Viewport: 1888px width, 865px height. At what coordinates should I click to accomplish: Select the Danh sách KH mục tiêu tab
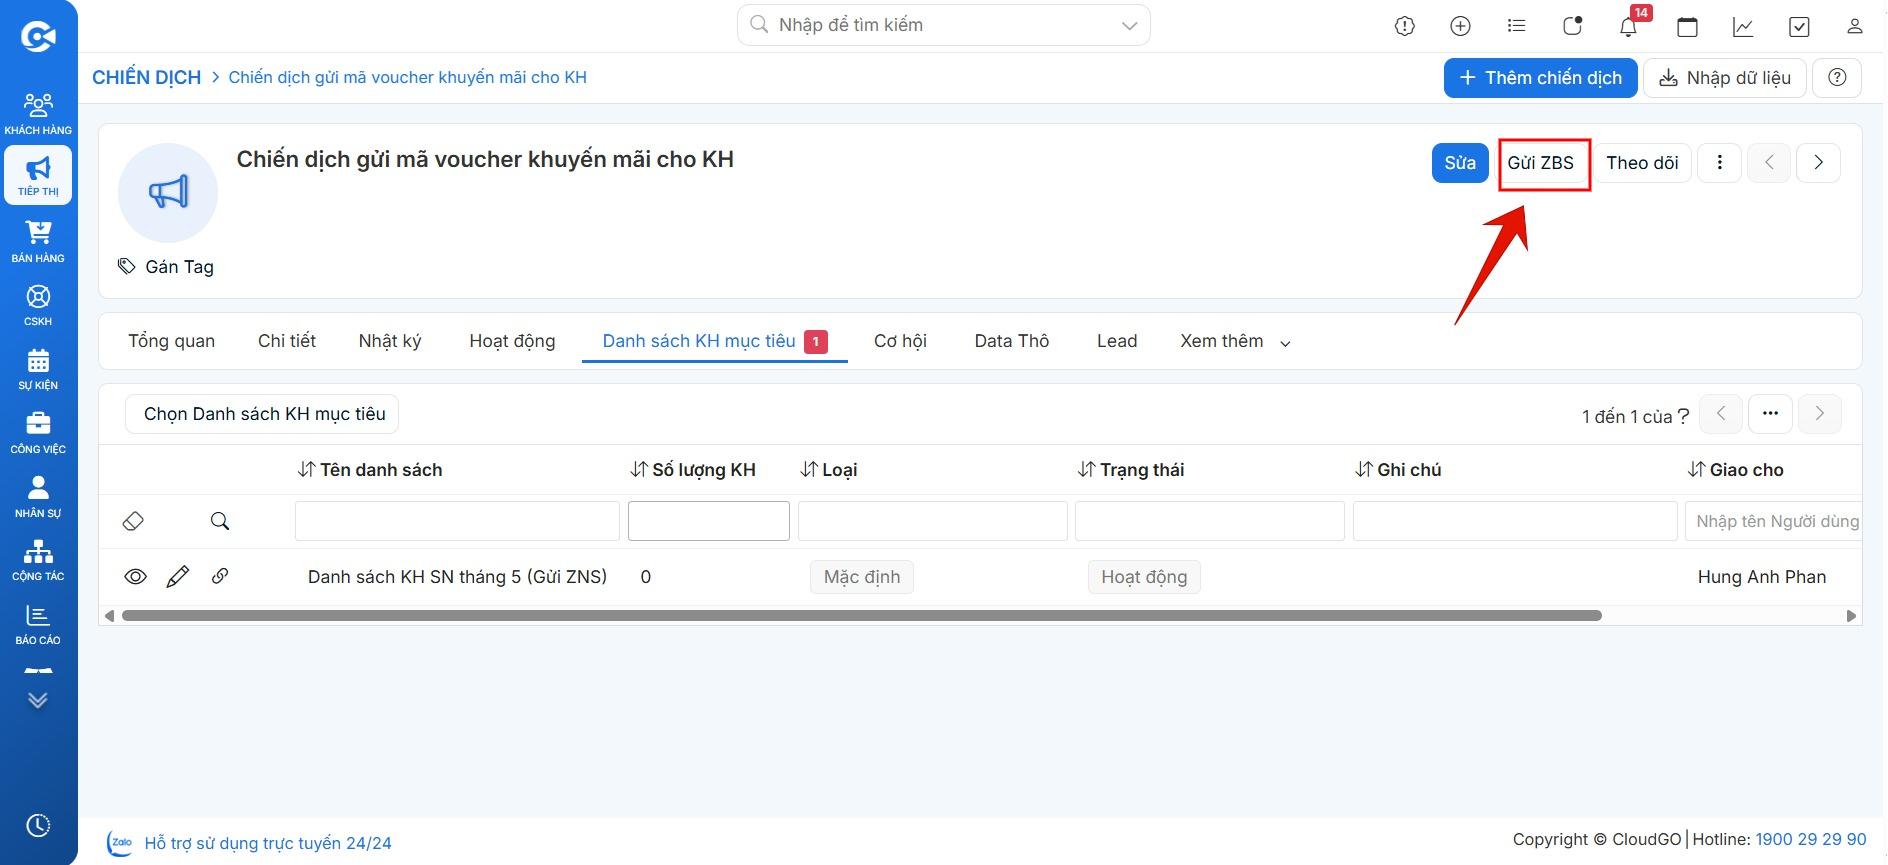pos(714,341)
